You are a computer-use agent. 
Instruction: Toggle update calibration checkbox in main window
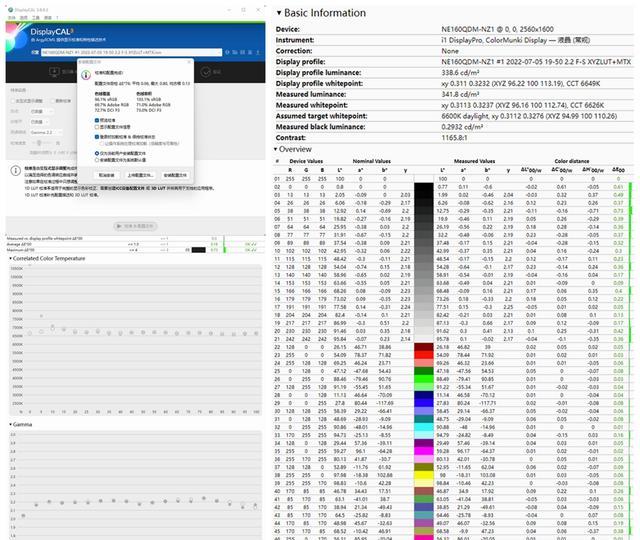point(52,101)
